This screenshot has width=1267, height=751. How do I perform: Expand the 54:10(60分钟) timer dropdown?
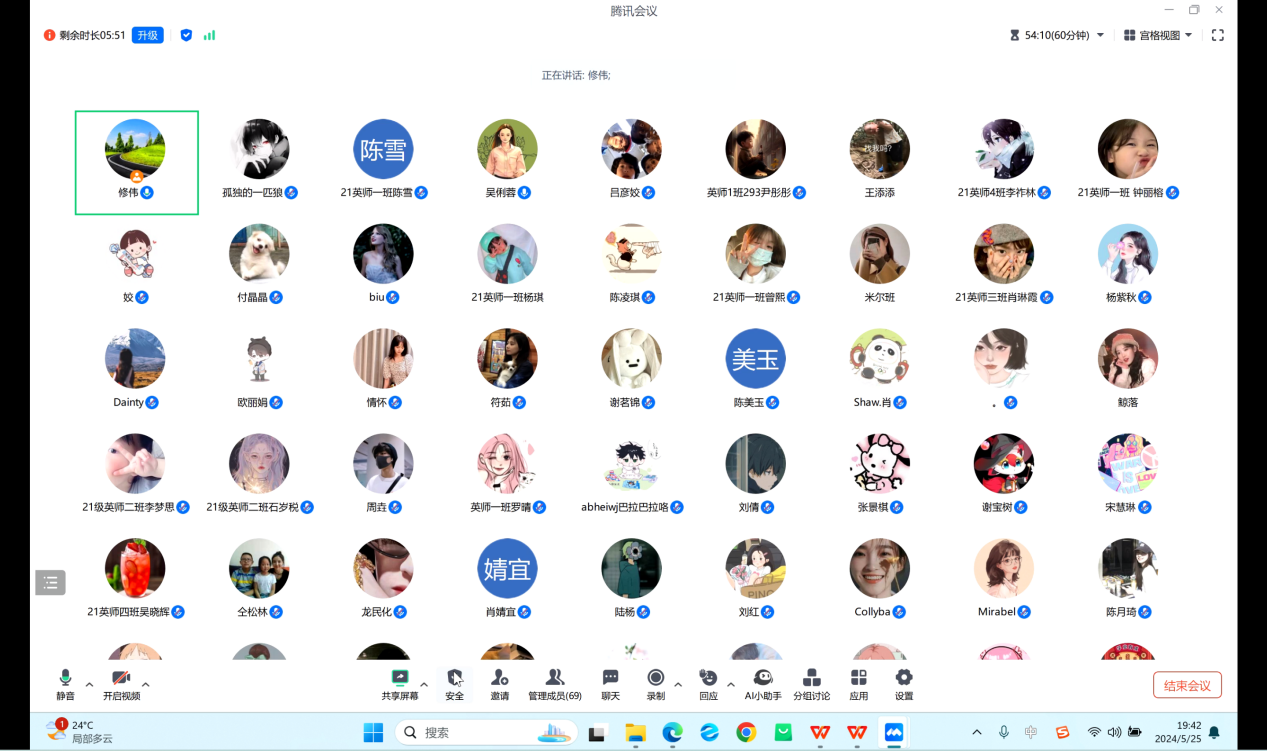point(1100,35)
